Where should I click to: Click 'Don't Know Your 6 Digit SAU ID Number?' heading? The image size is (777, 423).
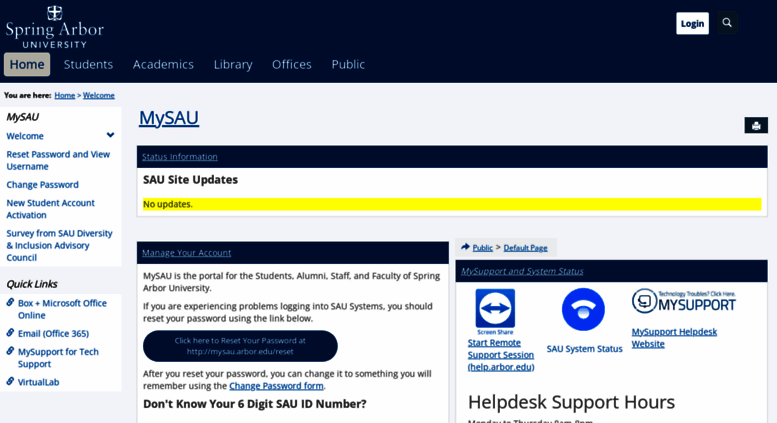tap(255, 404)
